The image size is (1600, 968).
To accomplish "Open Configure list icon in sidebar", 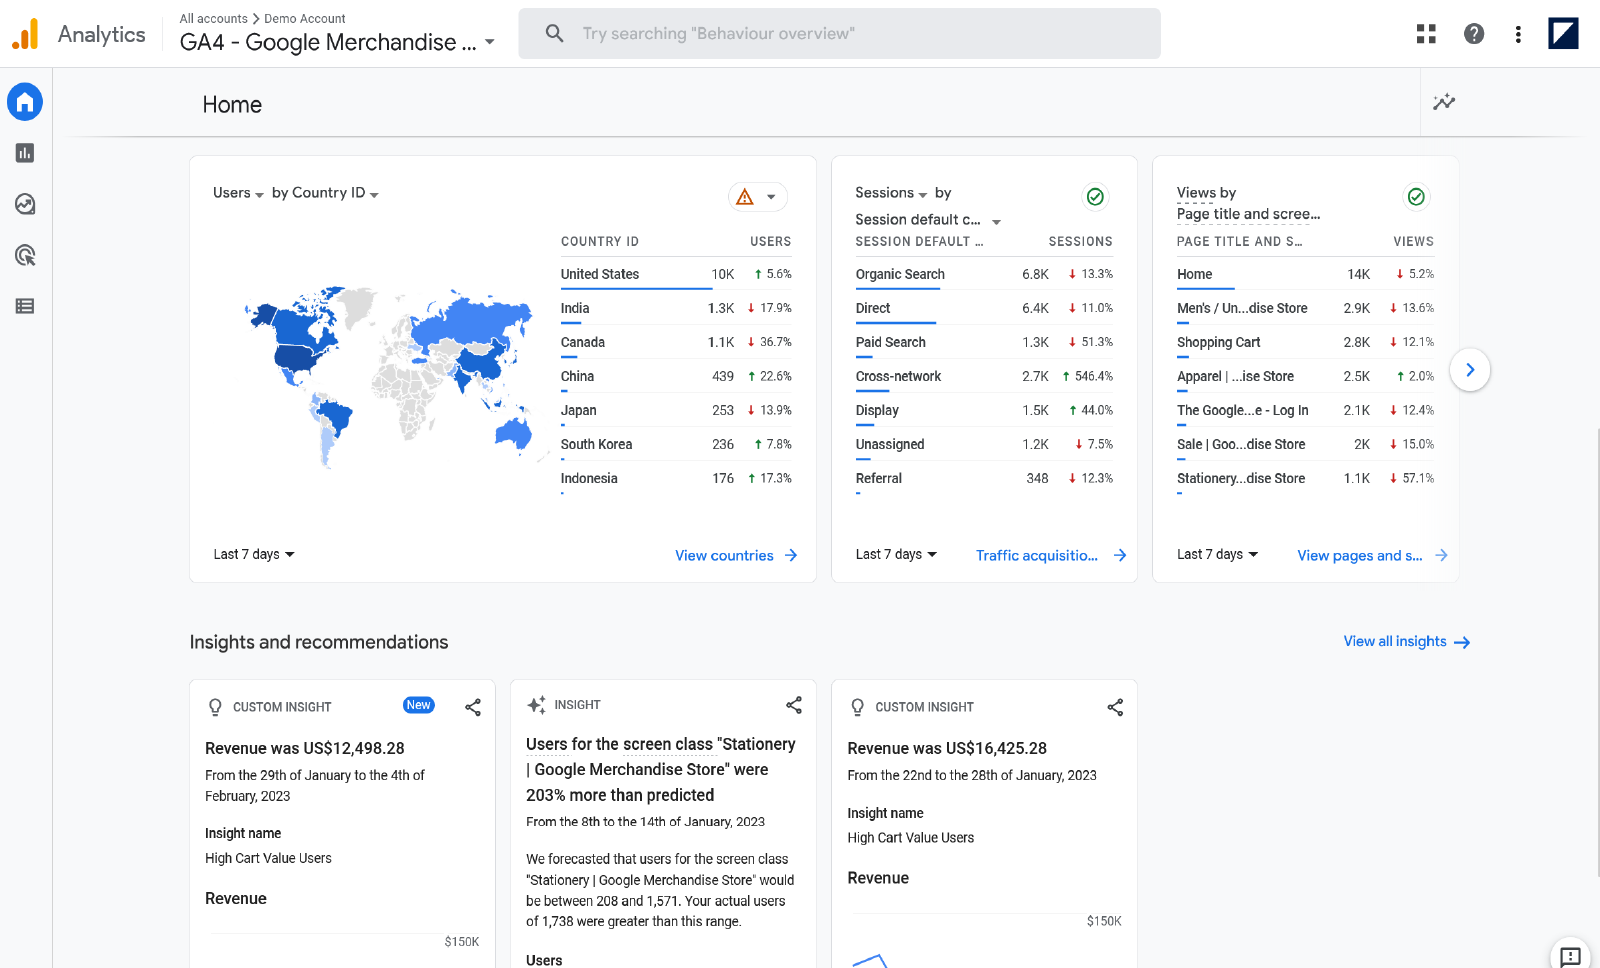I will pos(25,306).
